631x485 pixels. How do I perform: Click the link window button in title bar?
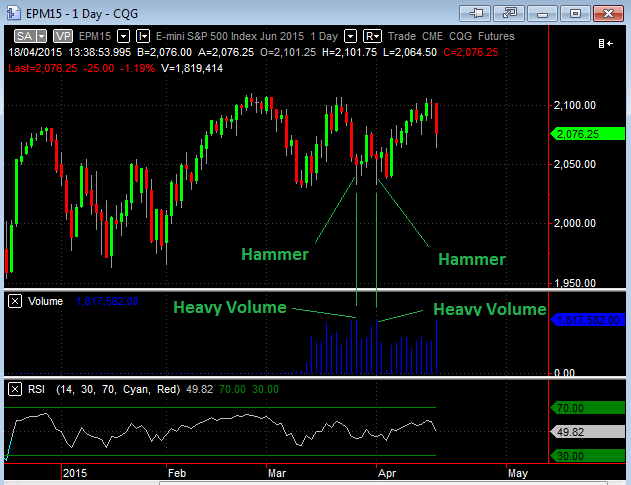tap(509, 13)
